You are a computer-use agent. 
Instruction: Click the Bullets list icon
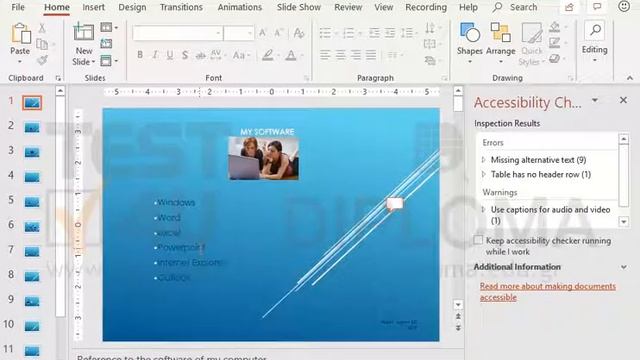[x=325, y=33]
